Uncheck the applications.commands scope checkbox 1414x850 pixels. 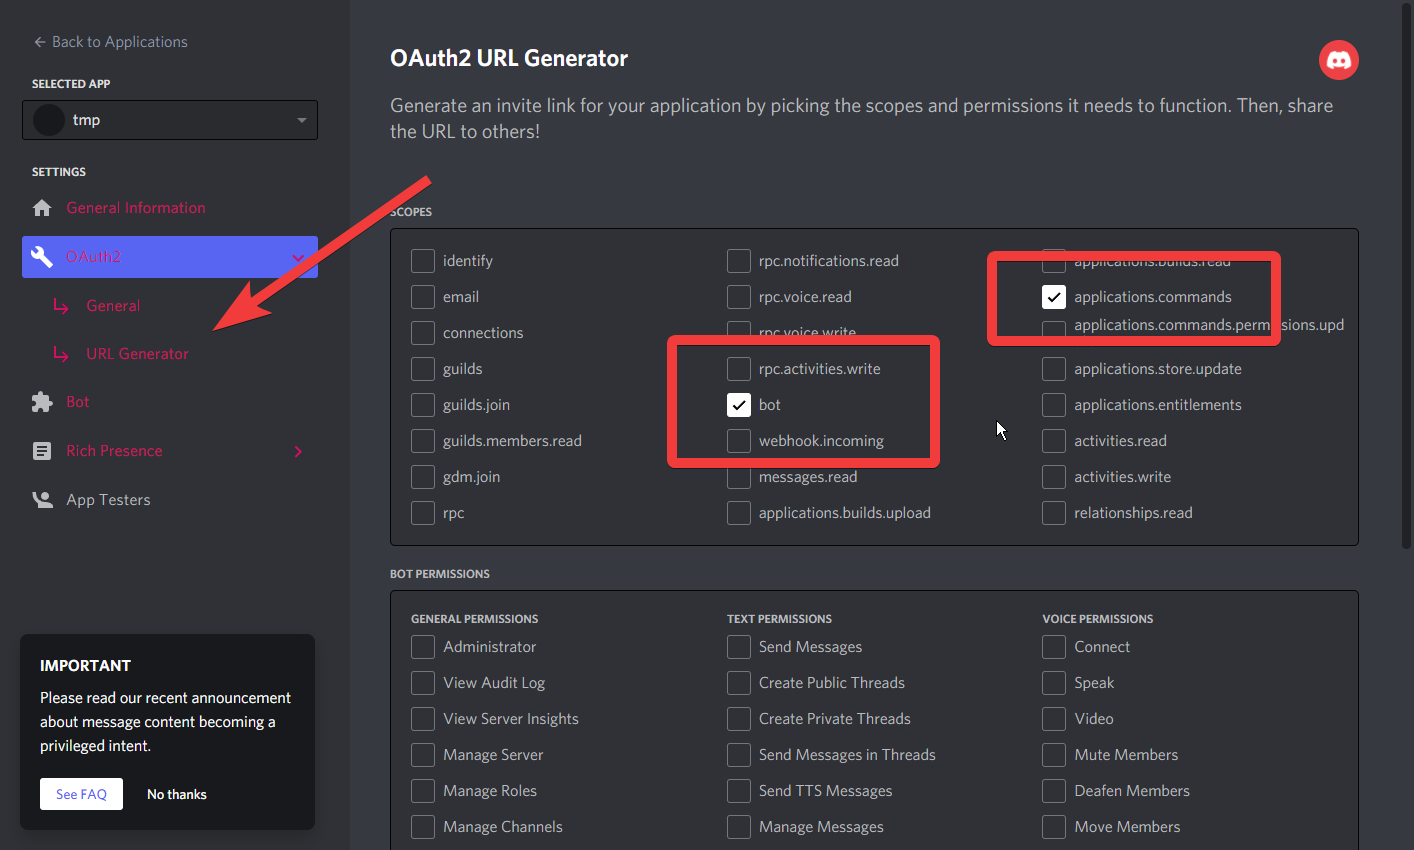1054,297
